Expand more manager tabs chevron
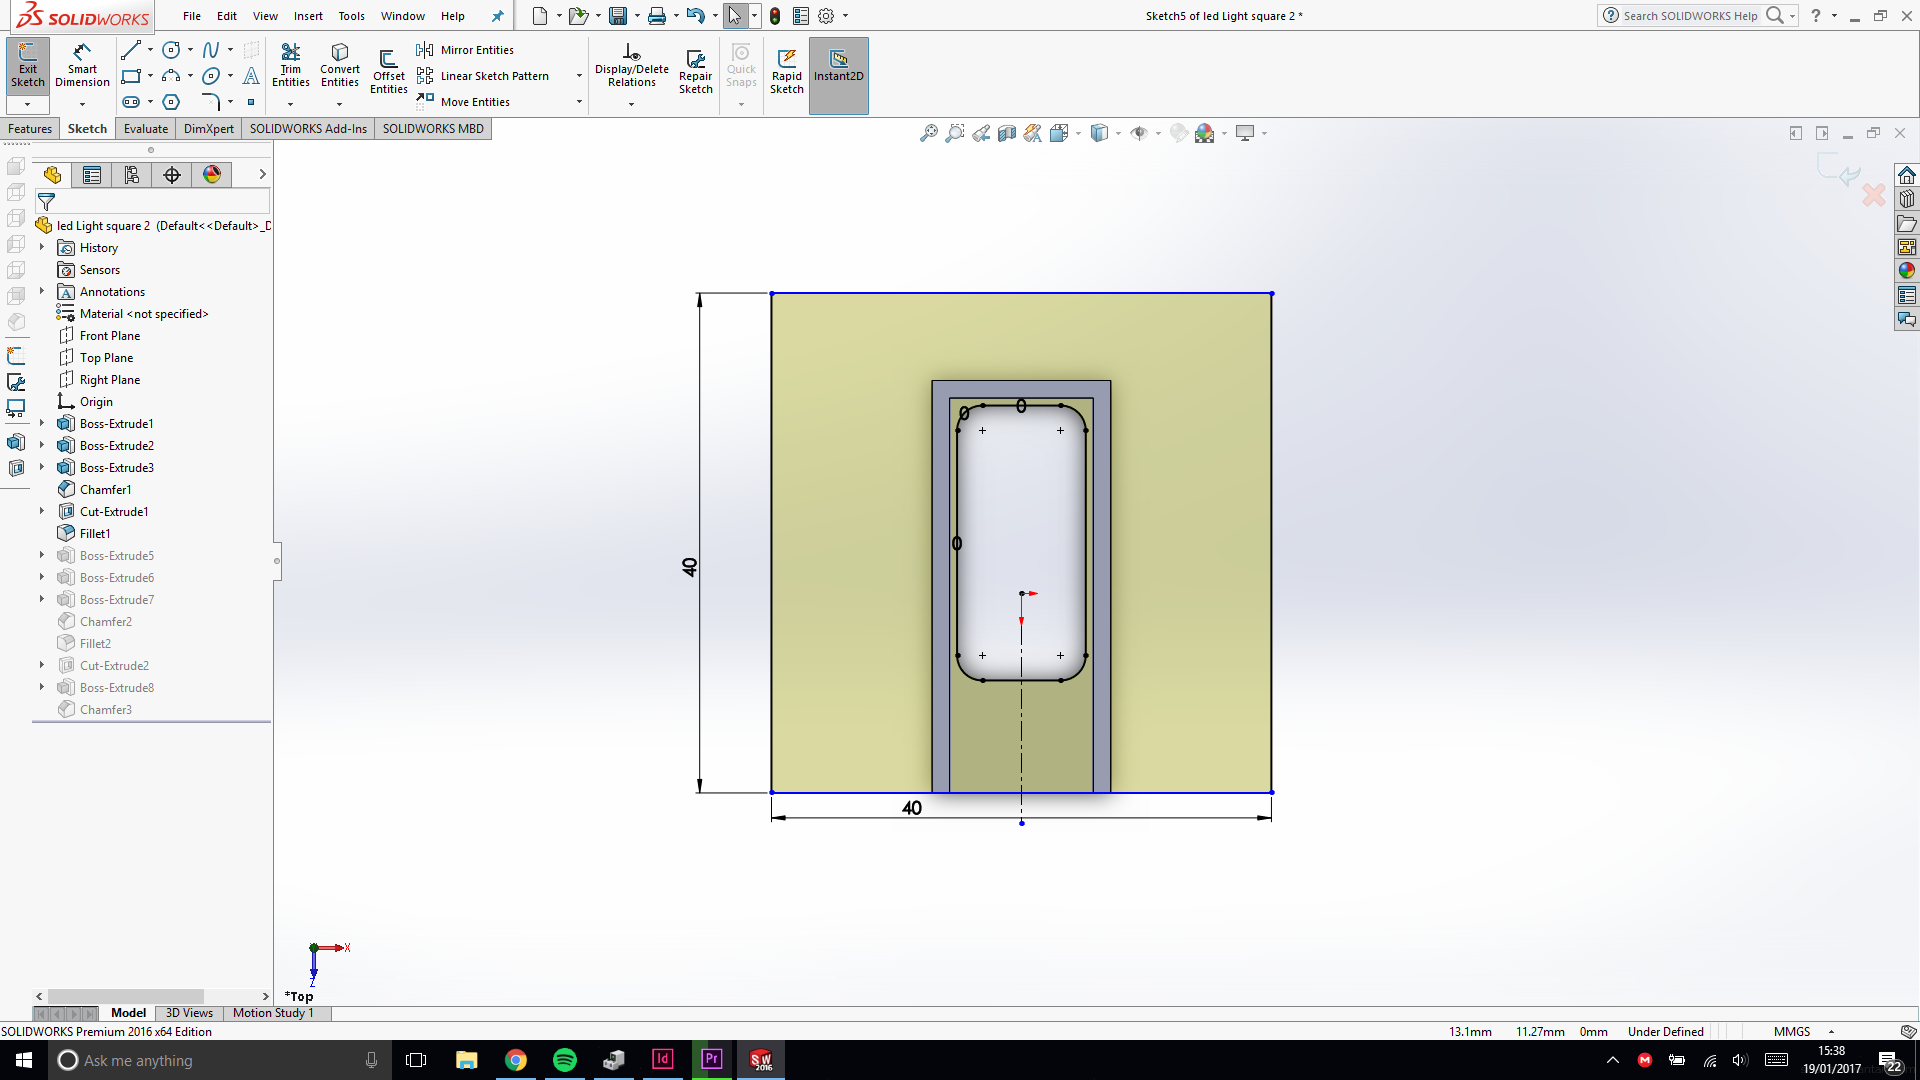The width and height of the screenshot is (1920, 1080). (x=262, y=174)
